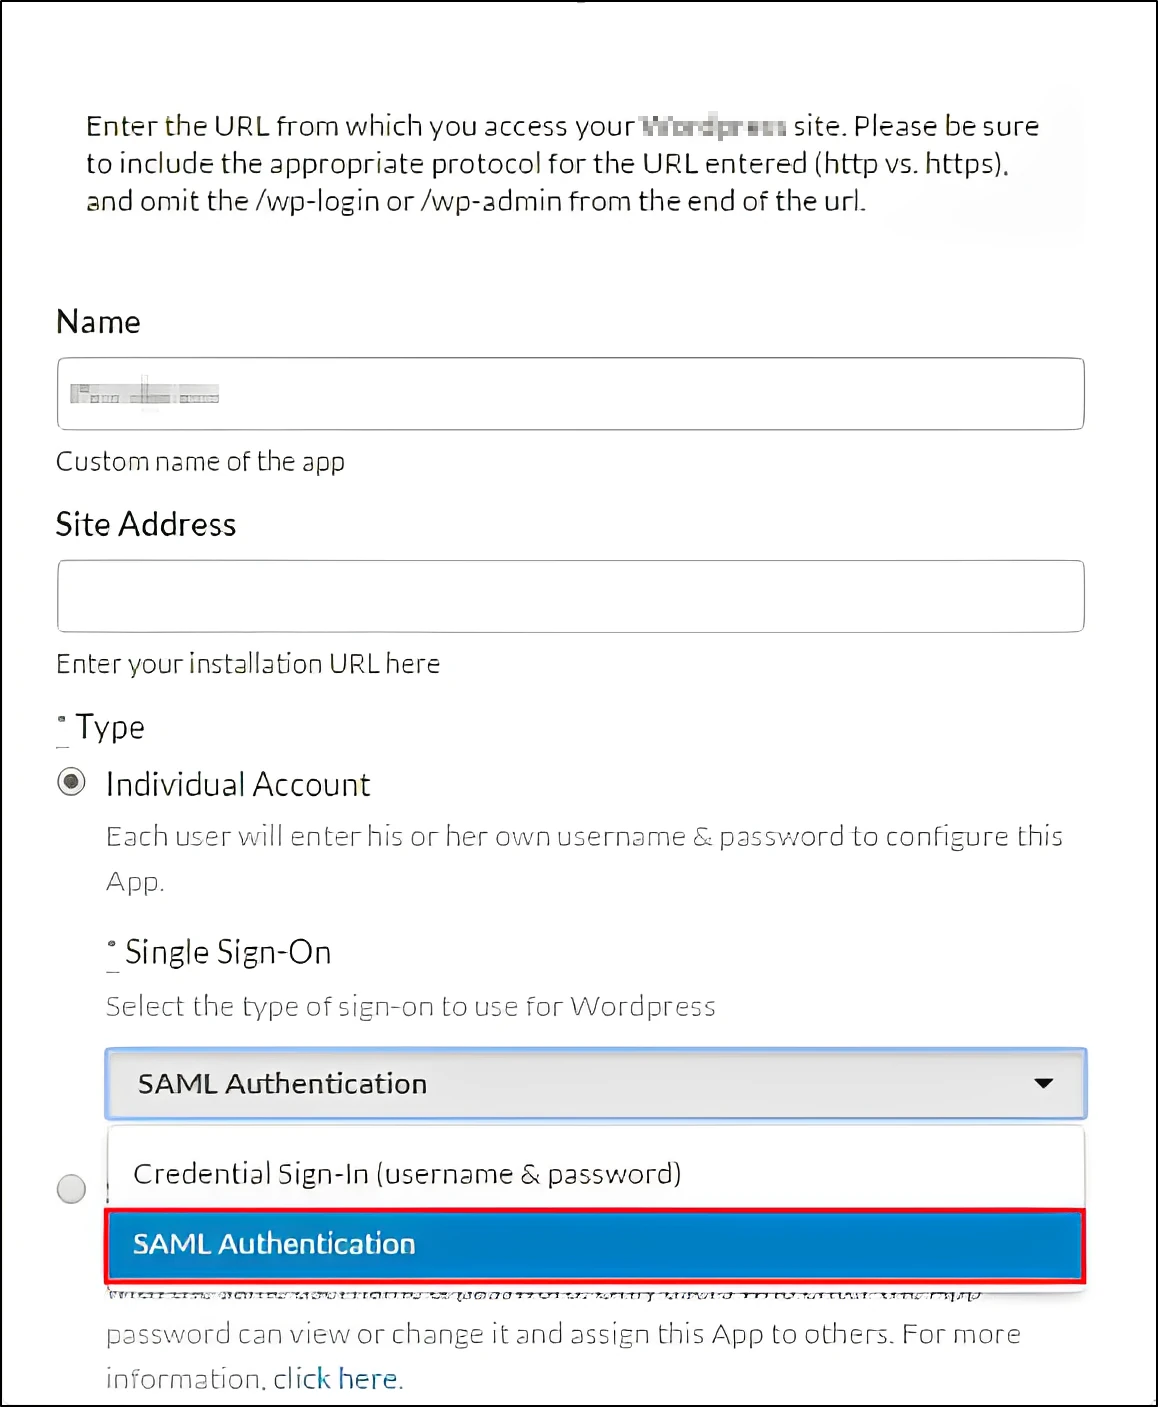Click the "Single Sign-On" heading
The height and width of the screenshot is (1407, 1158).
tap(227, 952)
